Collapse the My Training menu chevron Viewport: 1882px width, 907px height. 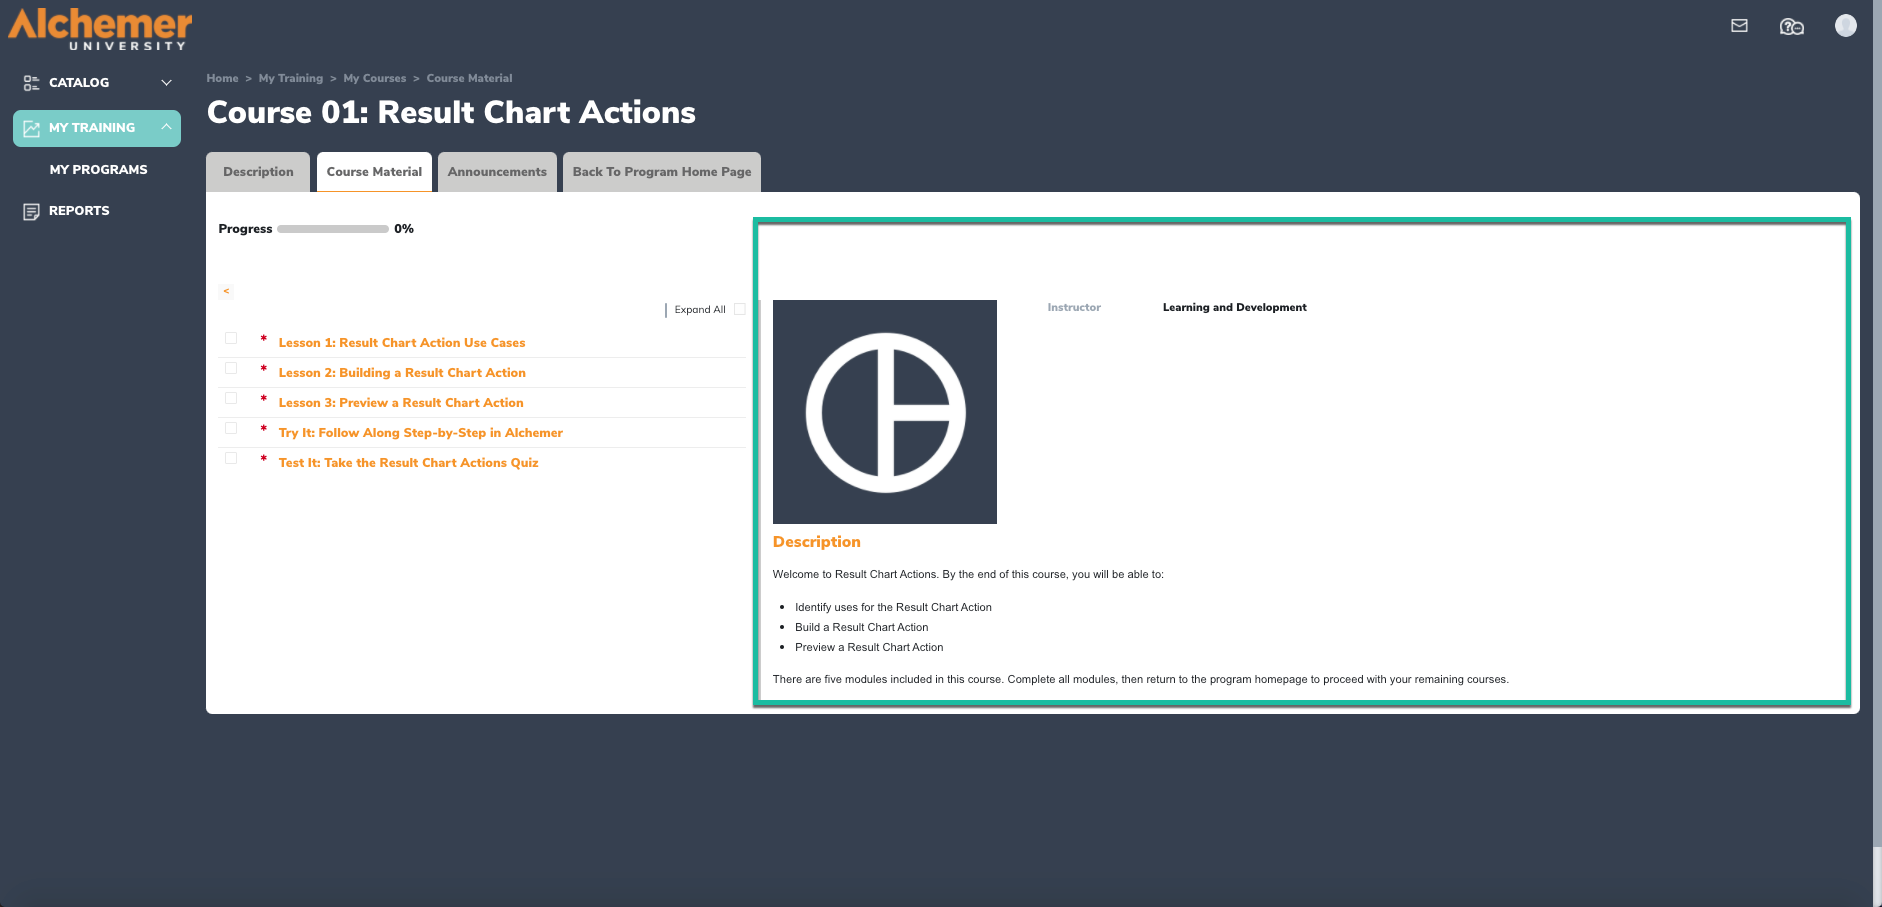pyautogui.click(x=167, y=127)
